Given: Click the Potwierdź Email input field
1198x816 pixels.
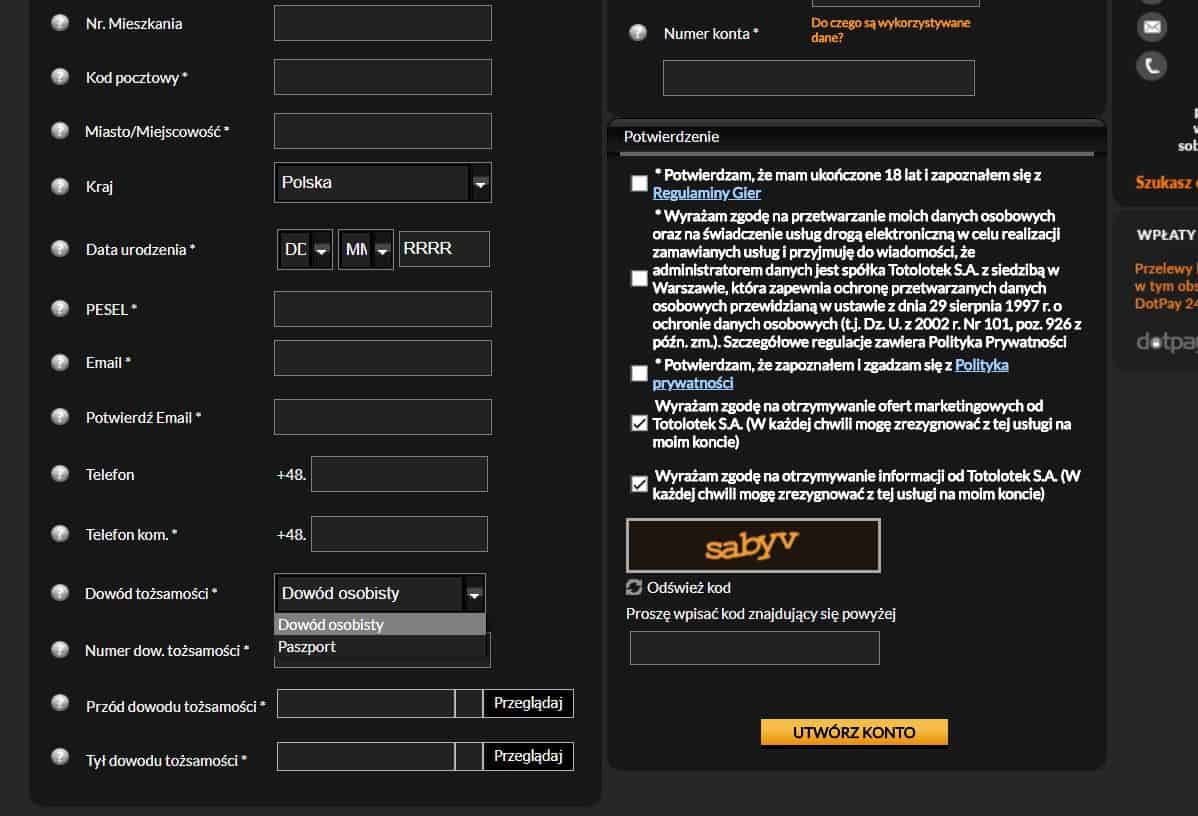Looking at the screenshot, I should (x=383, y=416).
